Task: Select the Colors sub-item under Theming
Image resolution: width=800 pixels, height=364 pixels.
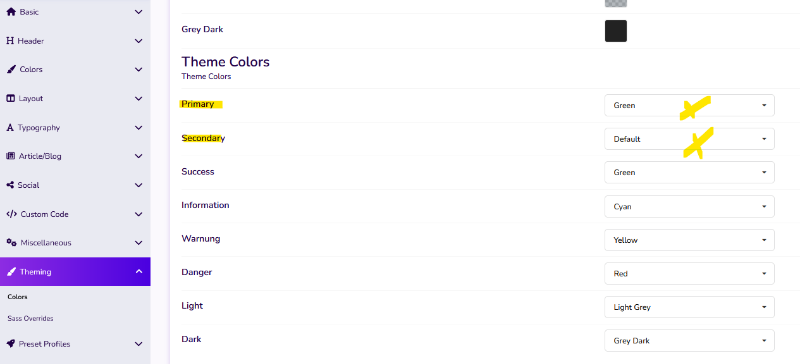Action: pos(17,297)
